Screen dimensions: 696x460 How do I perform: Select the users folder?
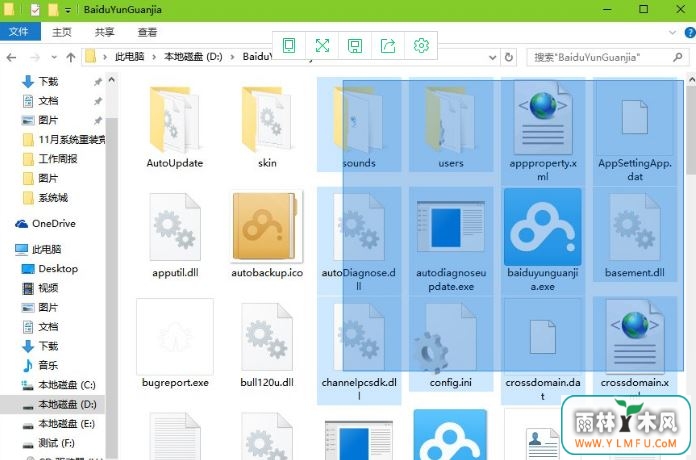pos(451,125)
